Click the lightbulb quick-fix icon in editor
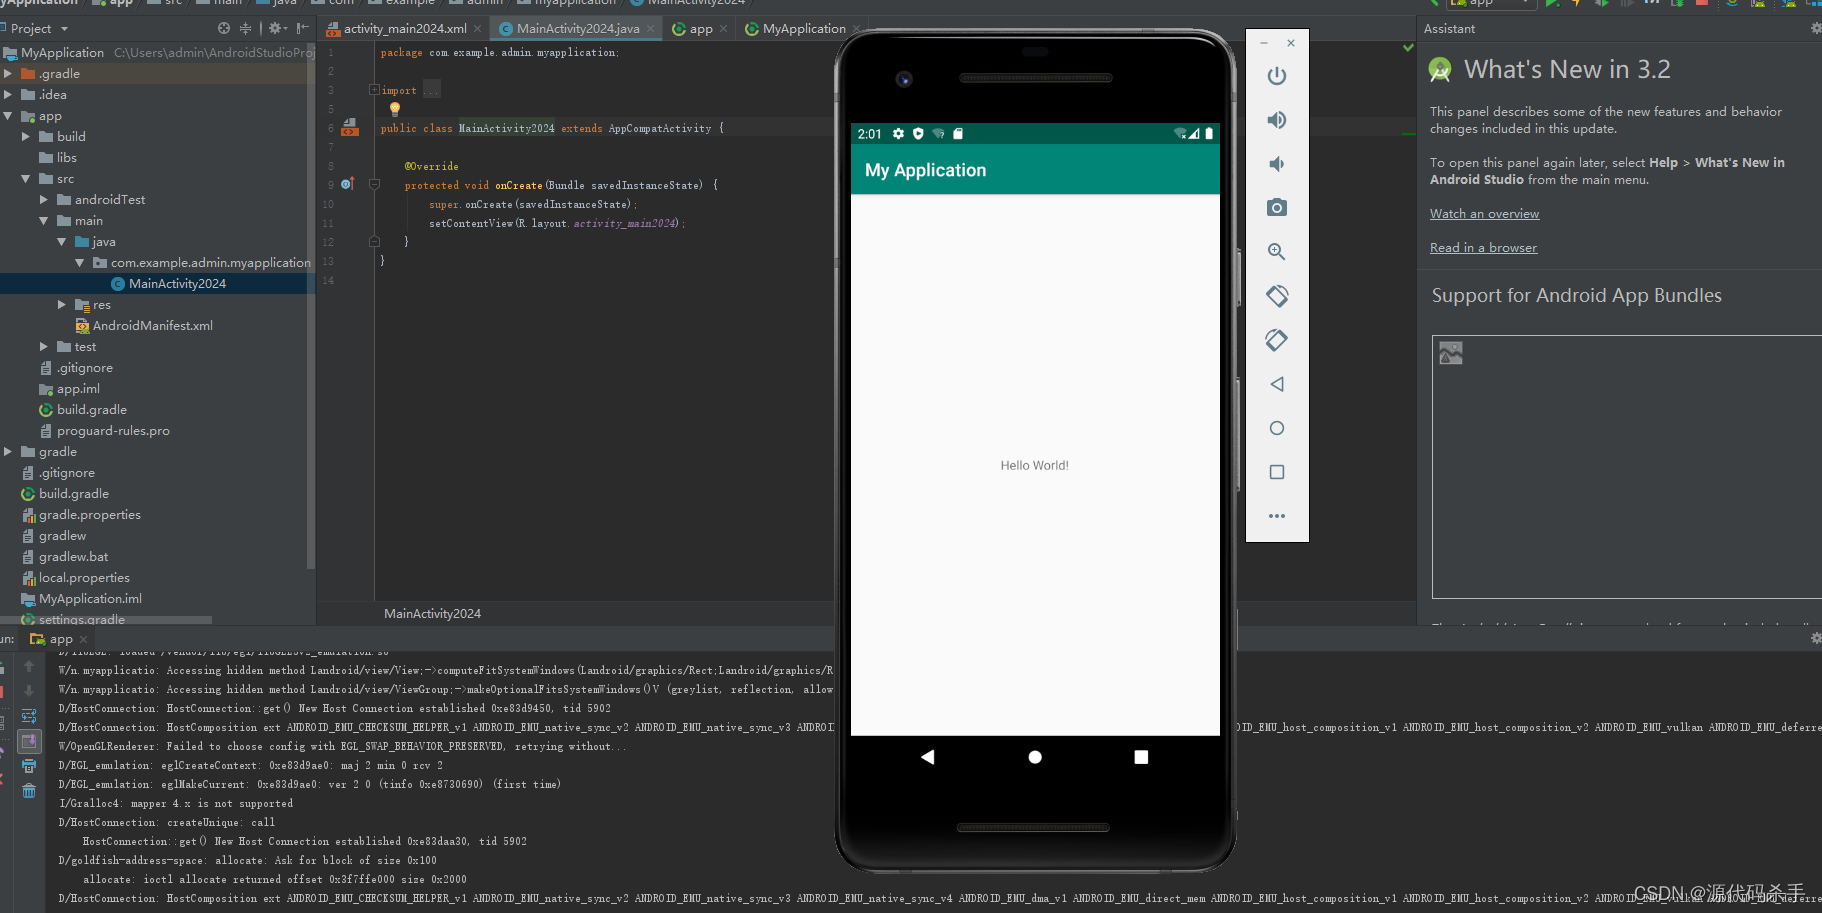This screenshot has width=1822, height=913. pyautogui.click(x=395, y=108)
